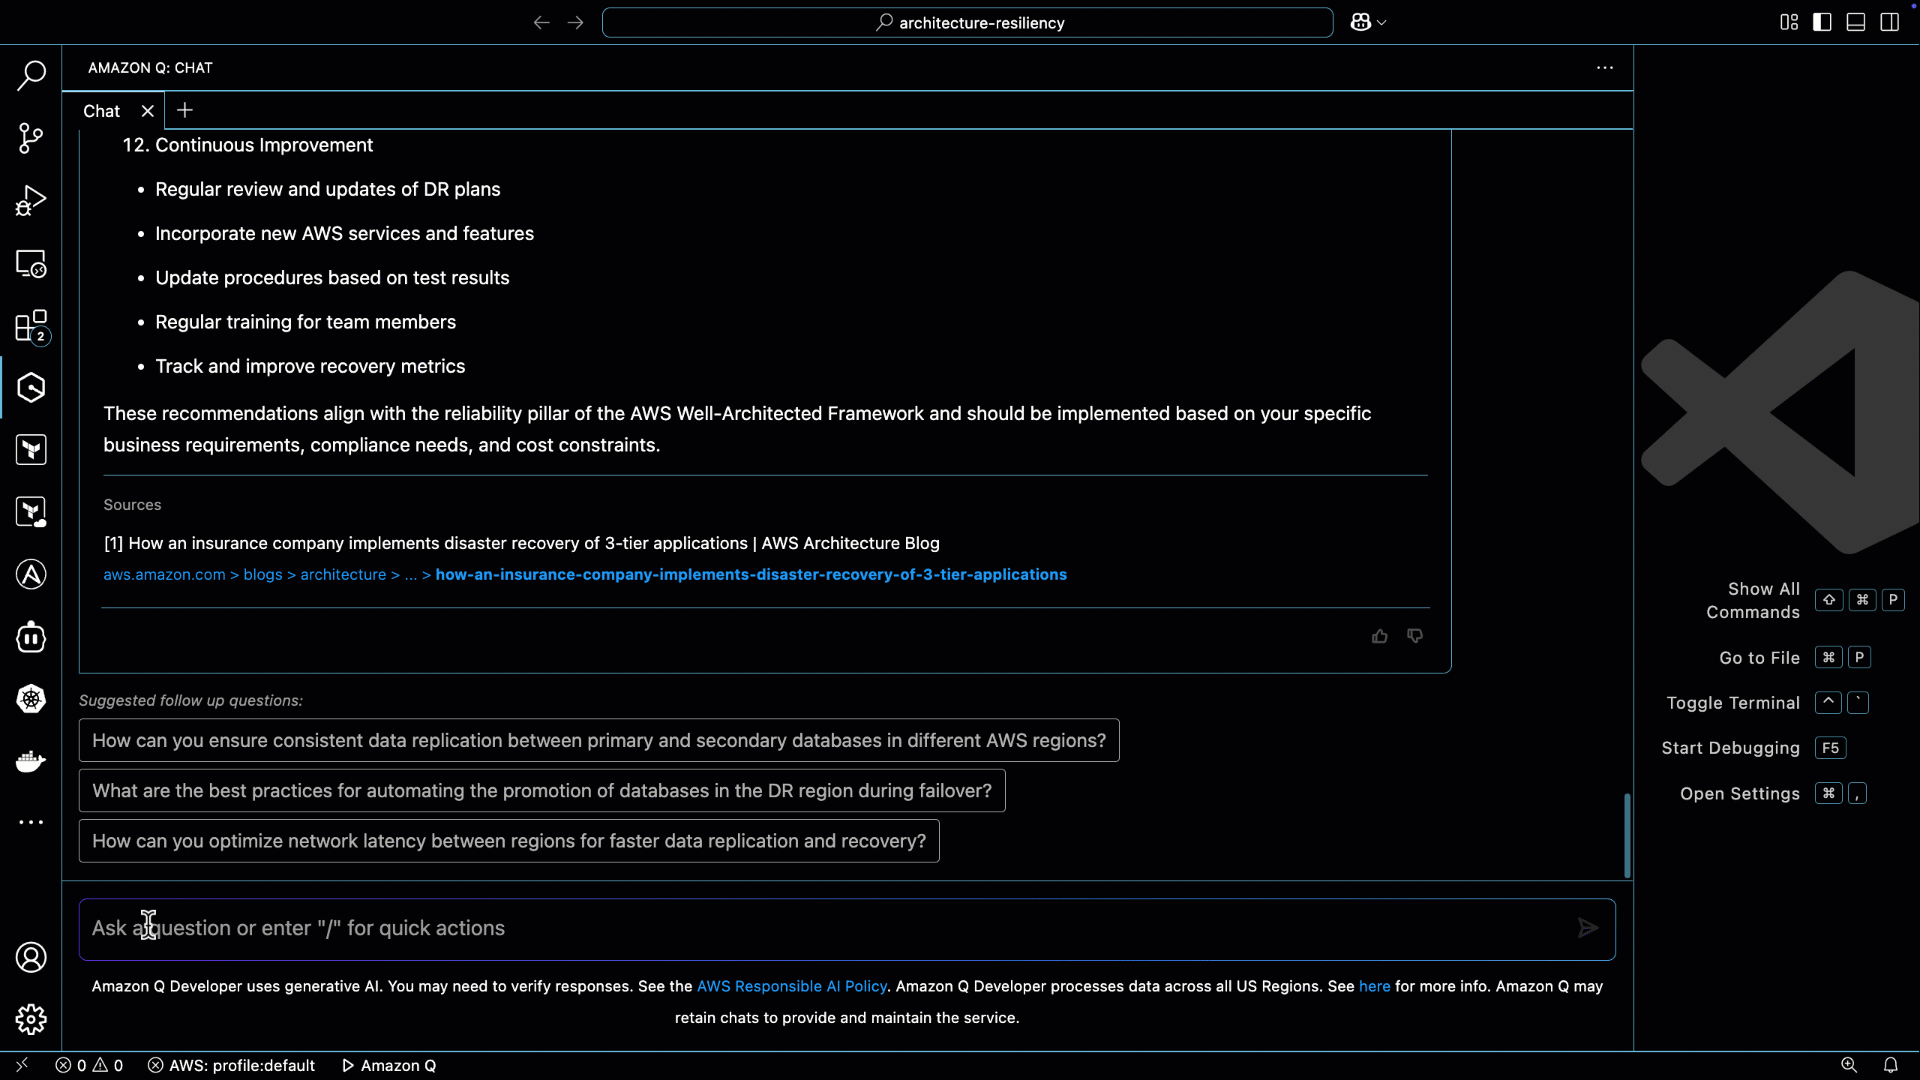The width and height of the screenshot is (1920, 1080).
Task: Open the Remote Explorer view
Action: click(x=31, y=264)
